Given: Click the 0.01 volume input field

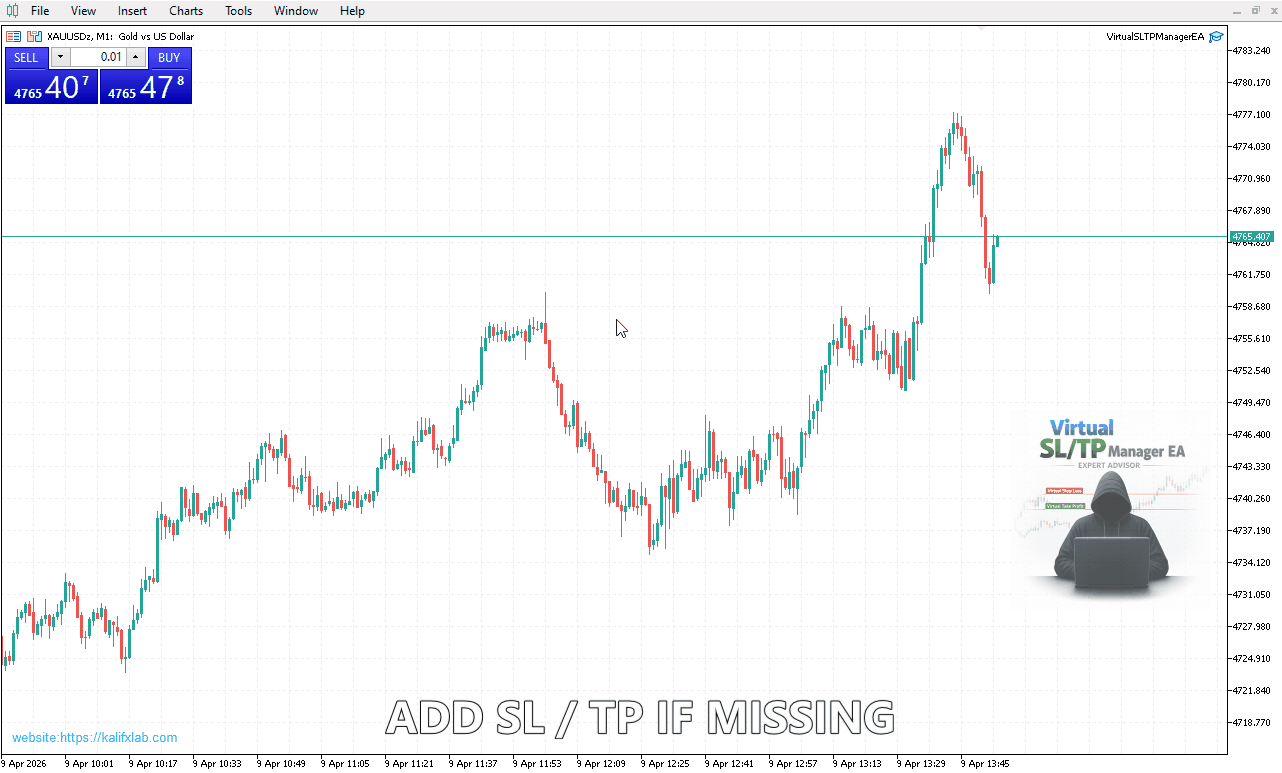Looking at the screenshot, I should (x=98, y=57).
